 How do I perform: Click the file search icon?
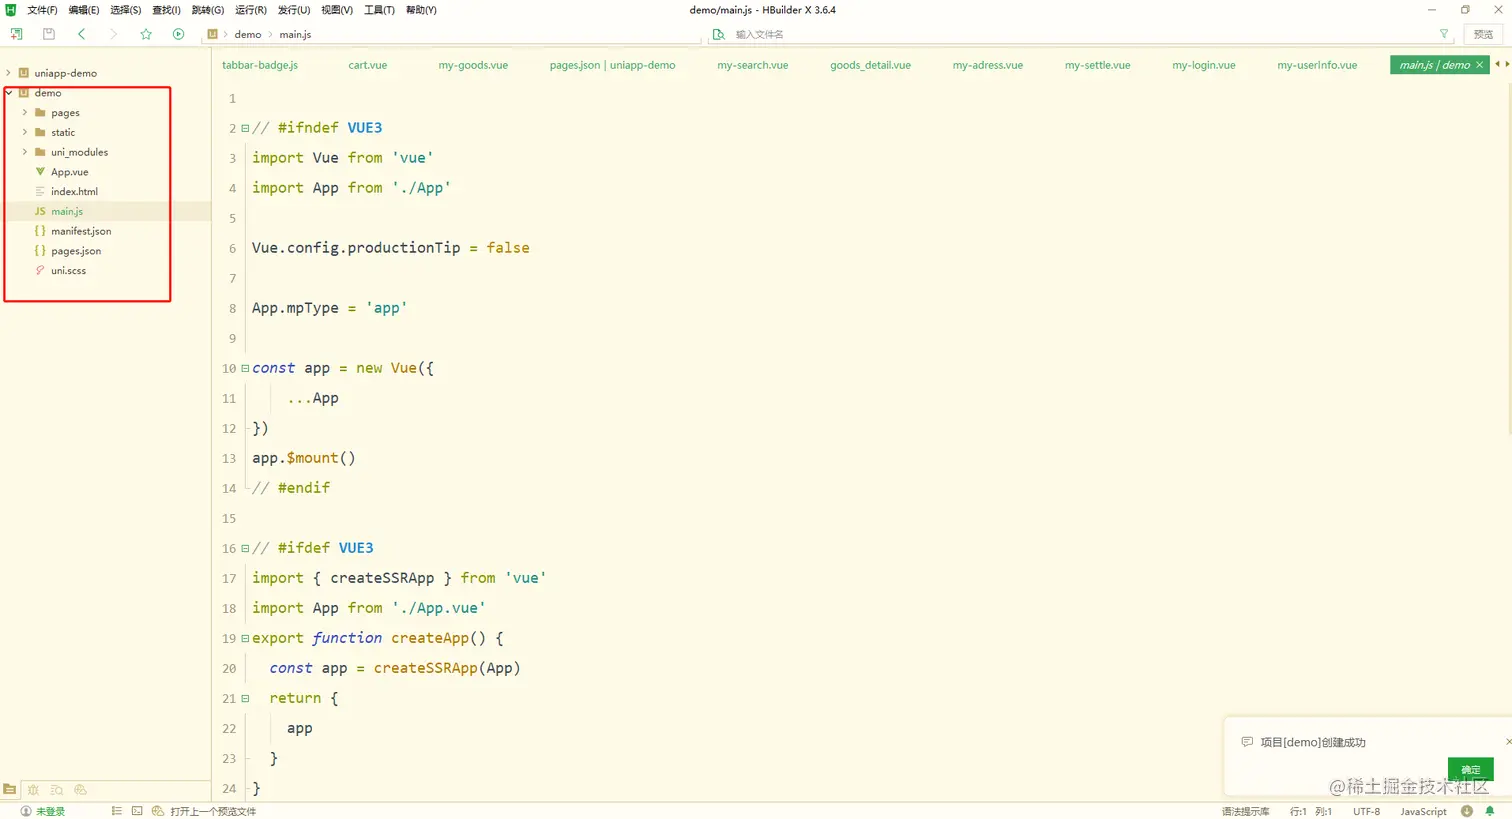718,34
